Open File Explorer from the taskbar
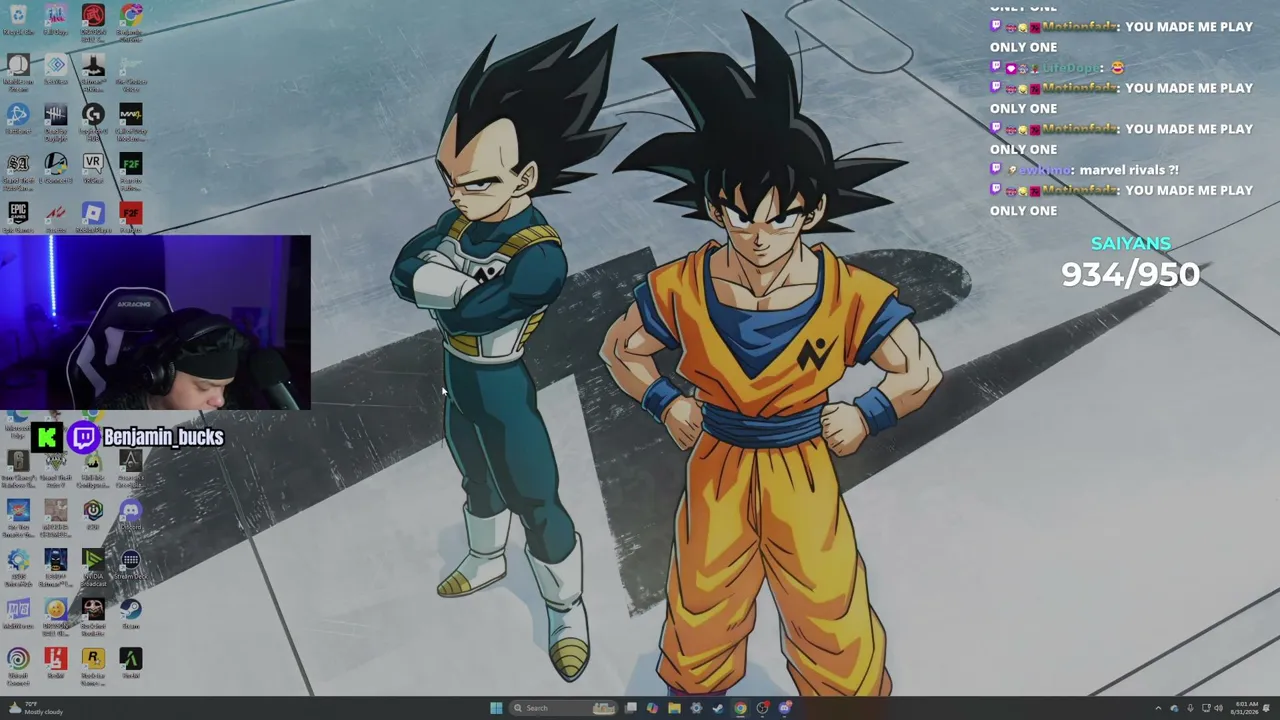Screen dimensions: 1280x720 click(674, 708)
